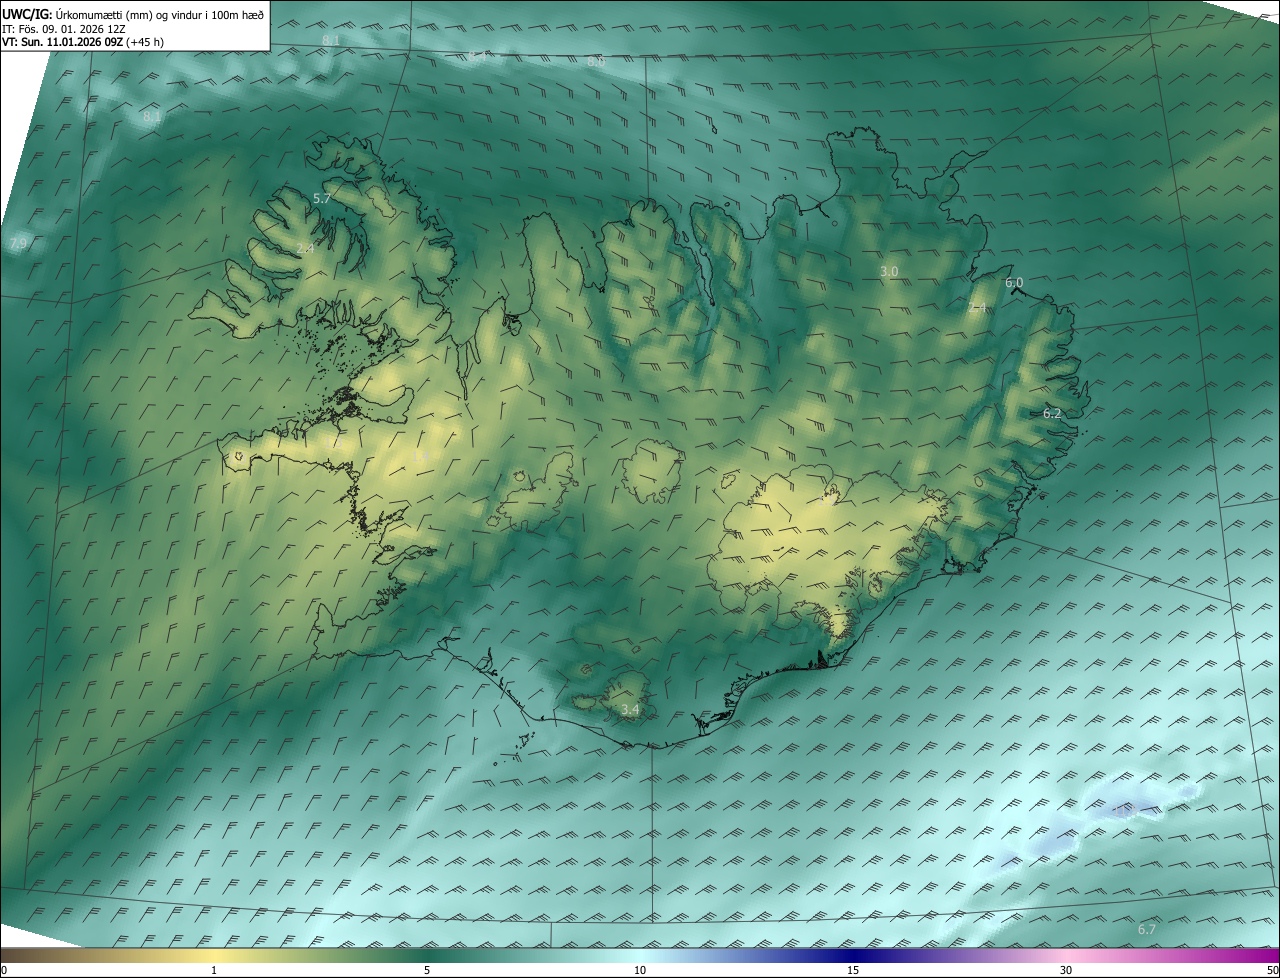
Task: Click the 'UWC/IG:' title text
Action: 27,14
